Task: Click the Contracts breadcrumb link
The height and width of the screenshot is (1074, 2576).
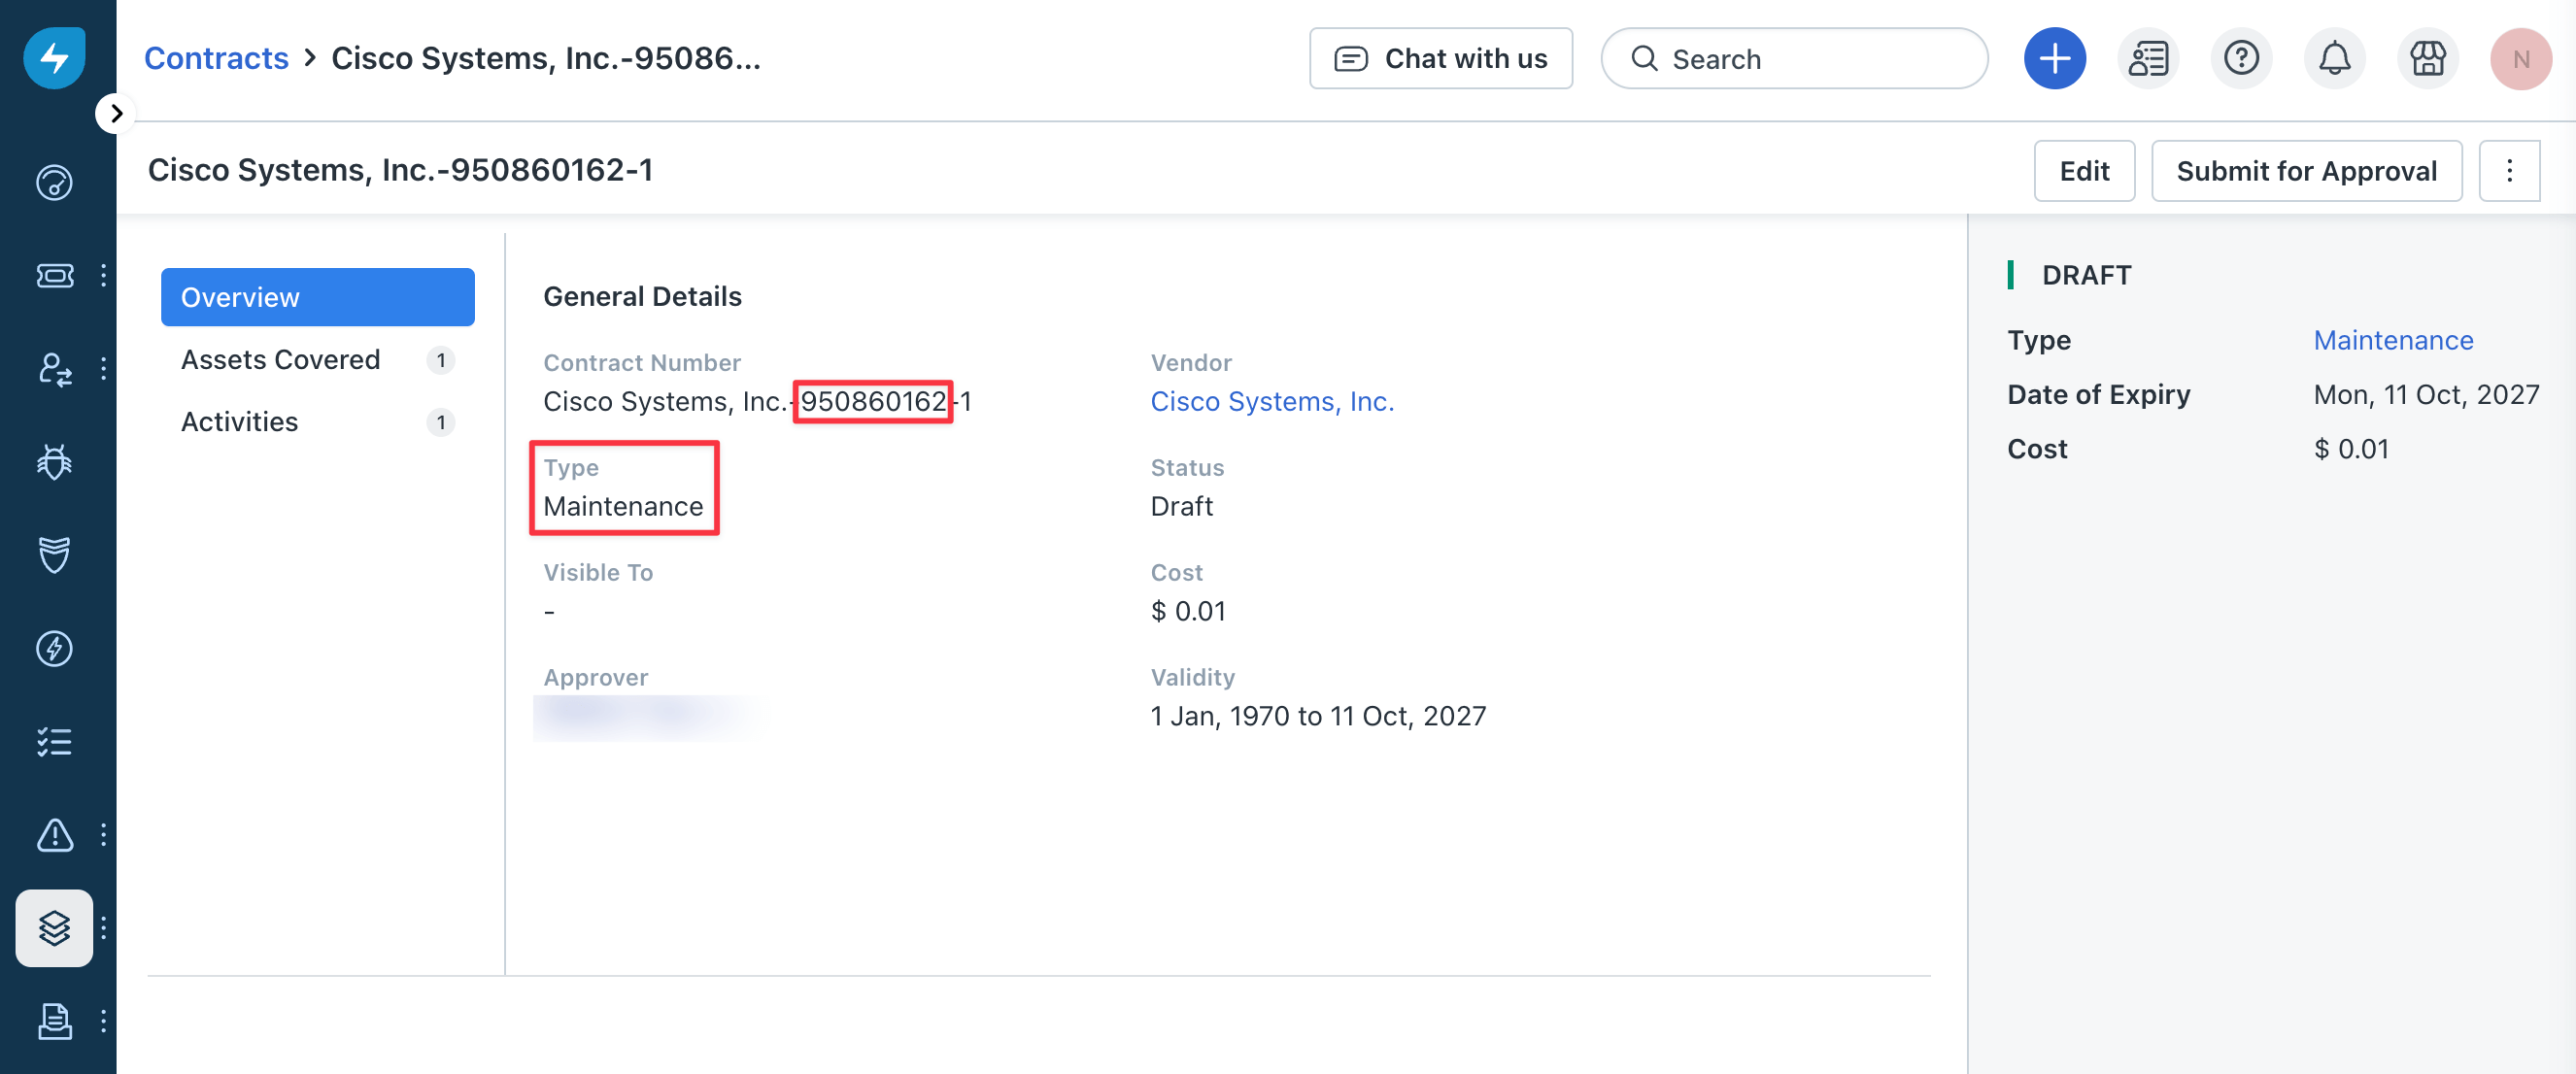Action: click(x=216, y=58)
